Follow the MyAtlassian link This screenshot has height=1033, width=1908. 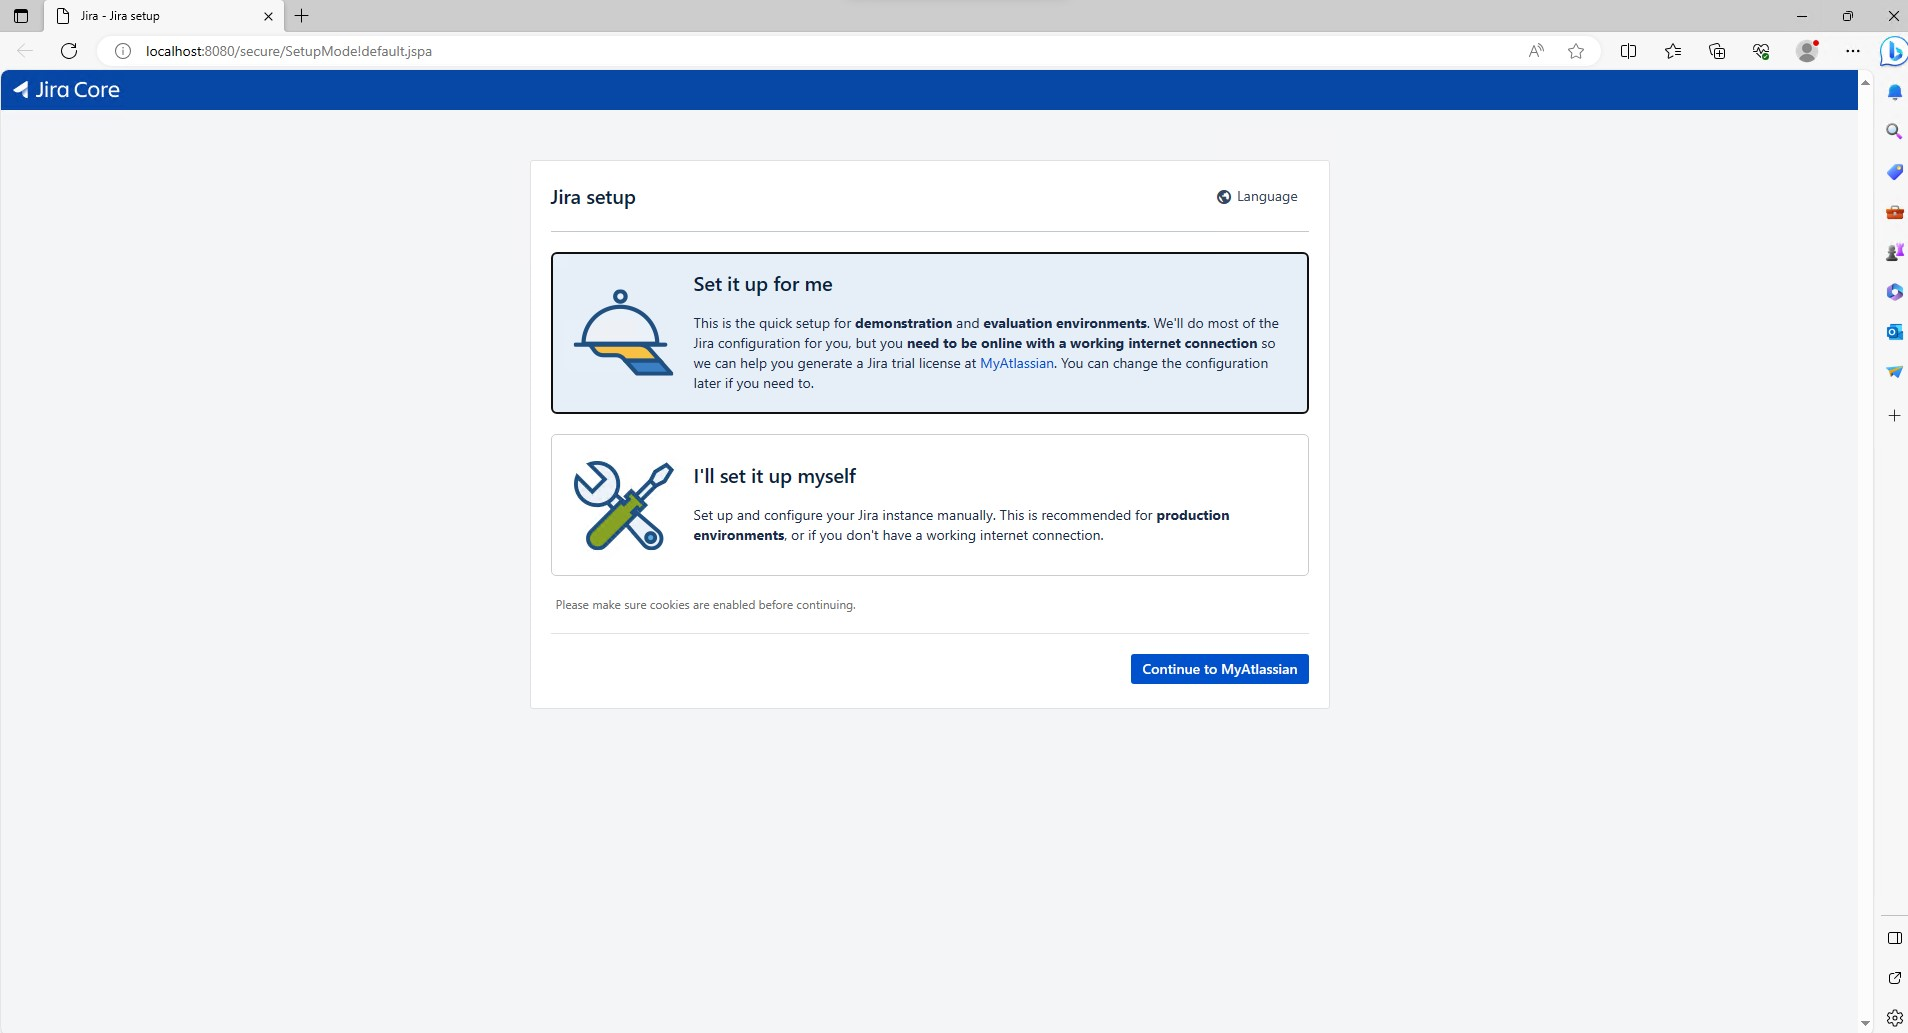[1017, 363]
